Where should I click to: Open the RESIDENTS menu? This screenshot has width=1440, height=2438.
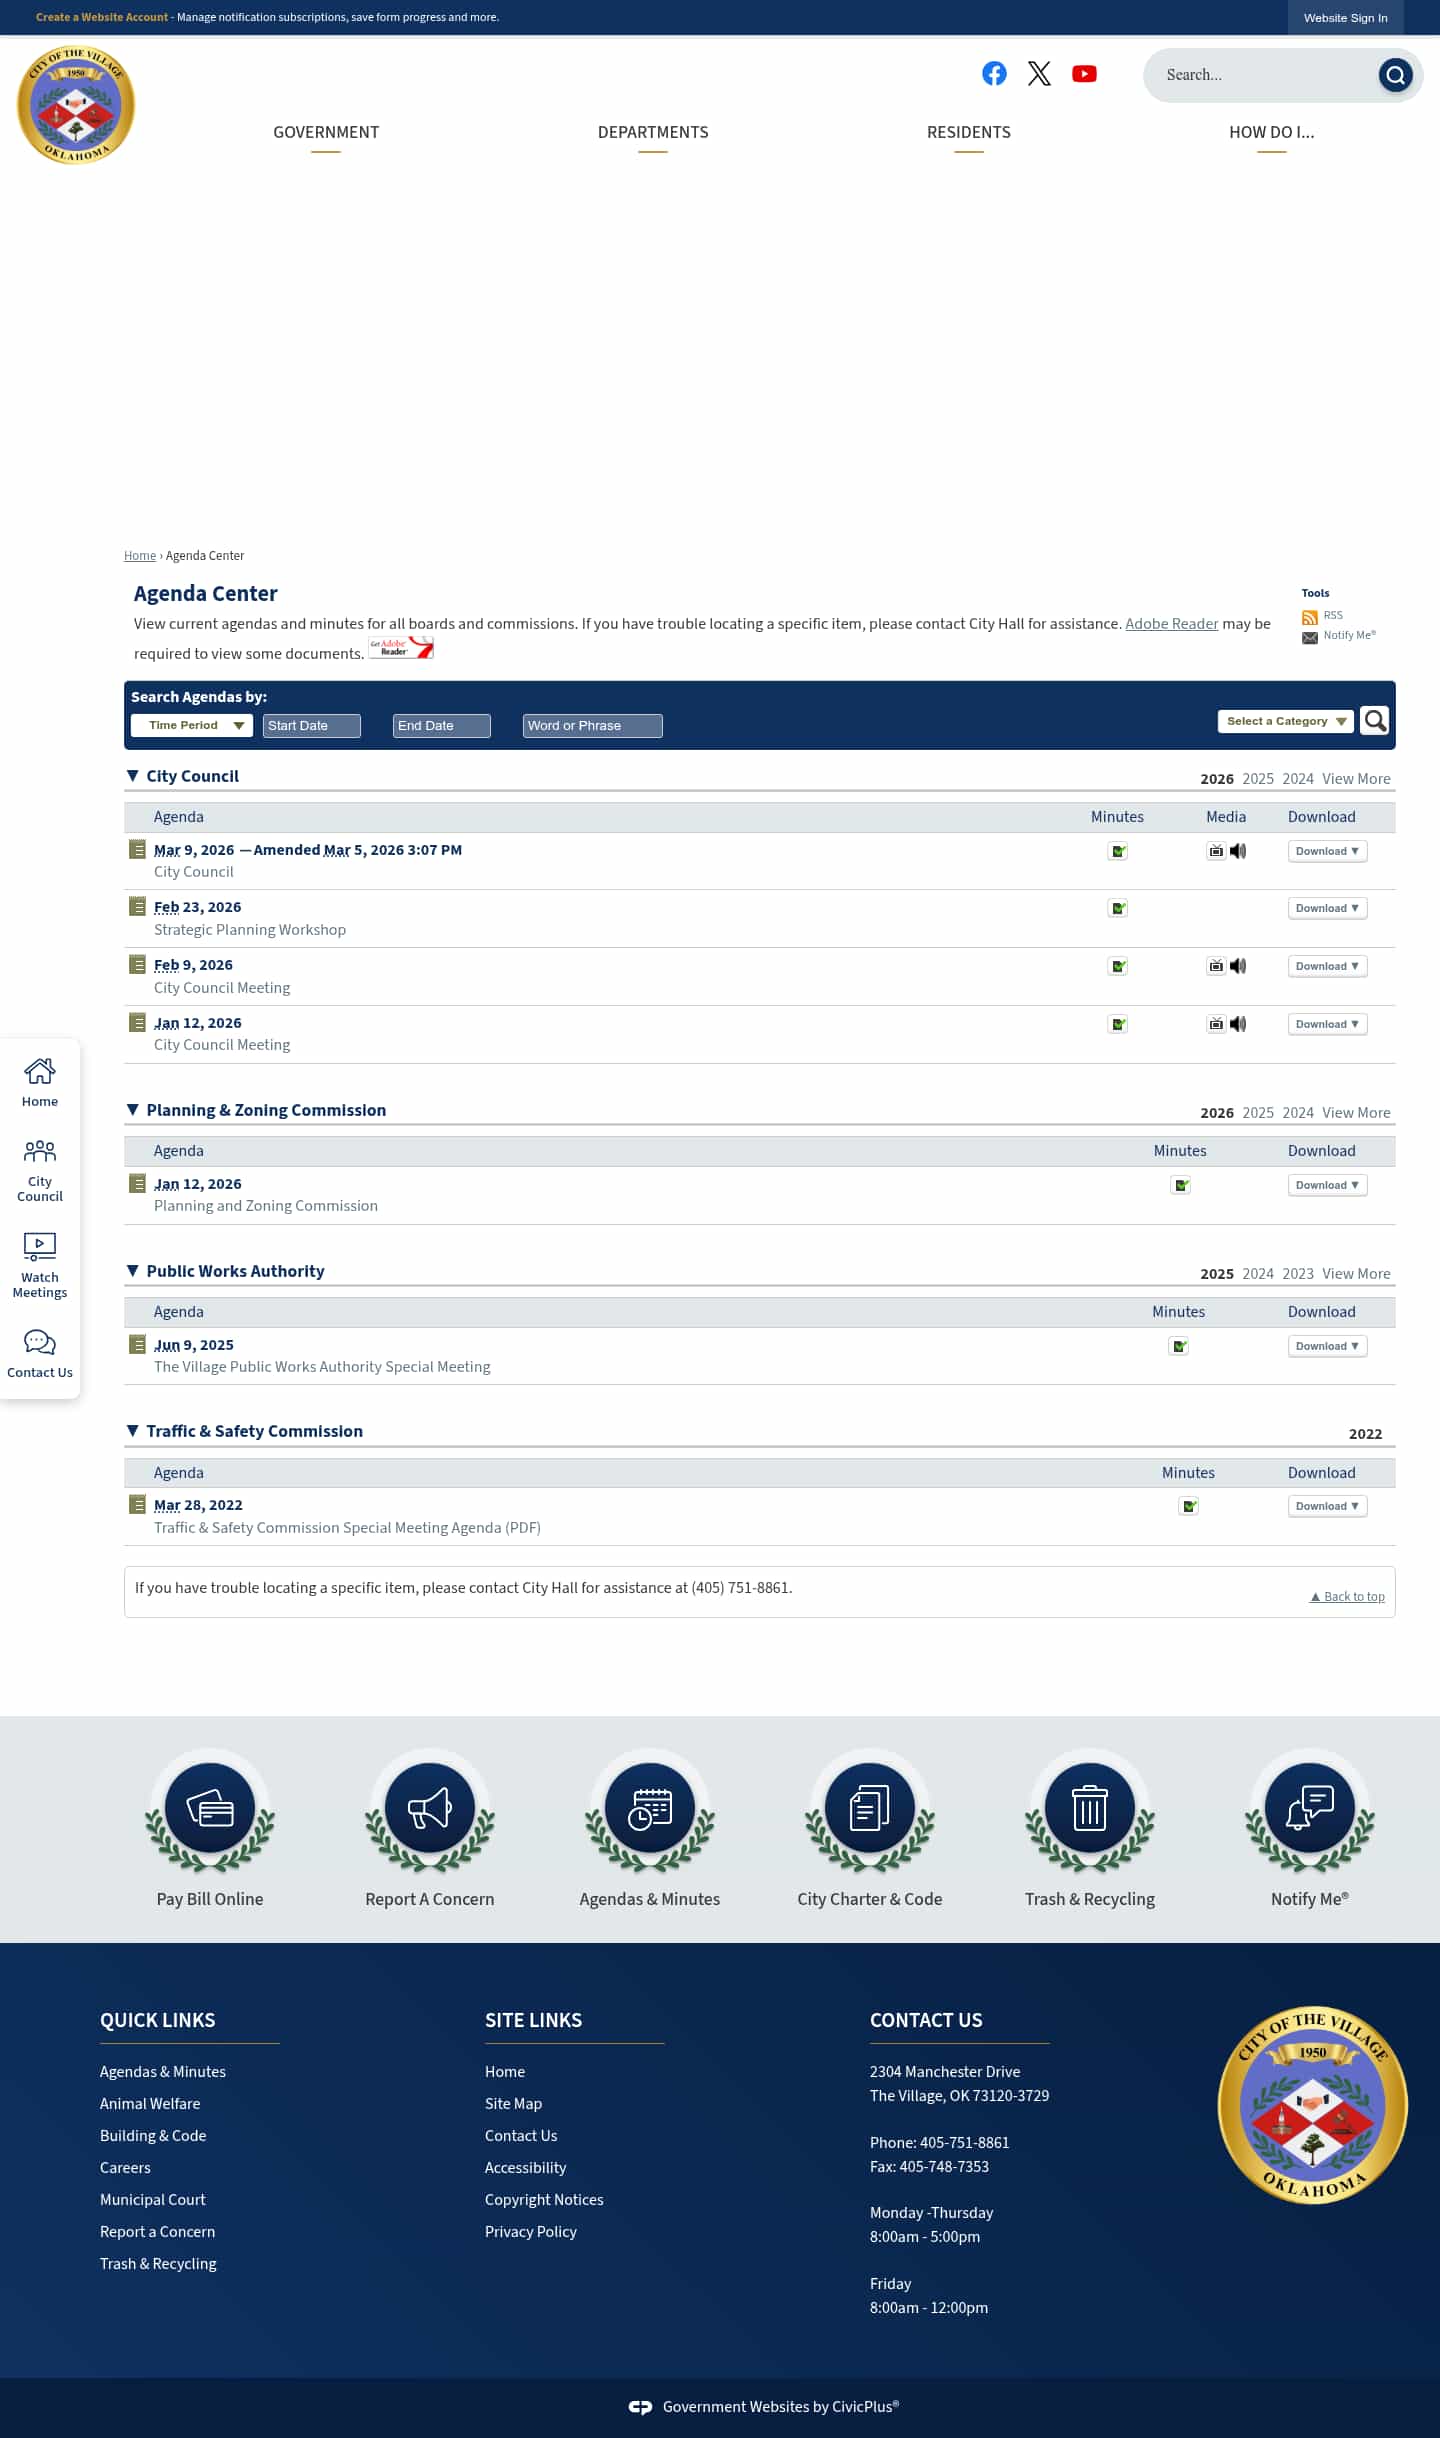969,133
